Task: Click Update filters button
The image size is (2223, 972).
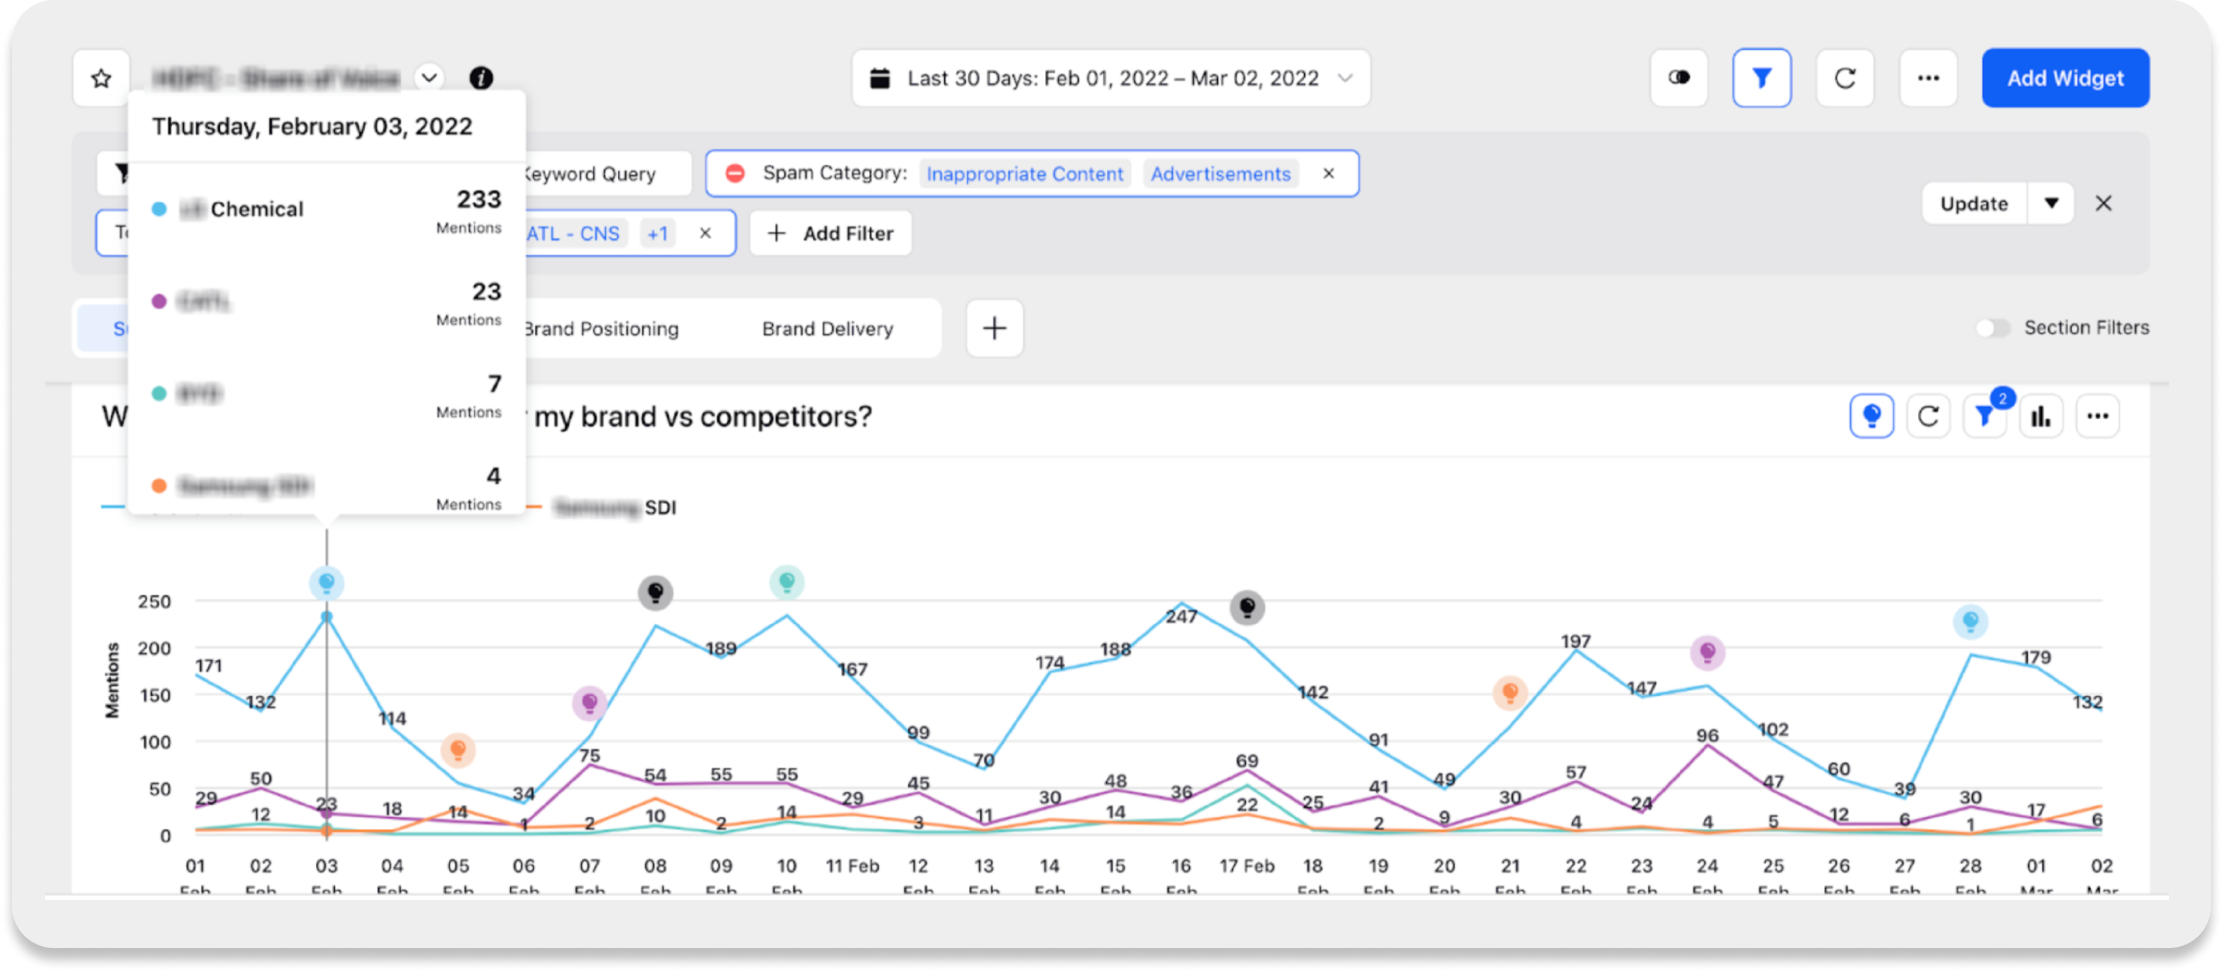Action: 1974,203
